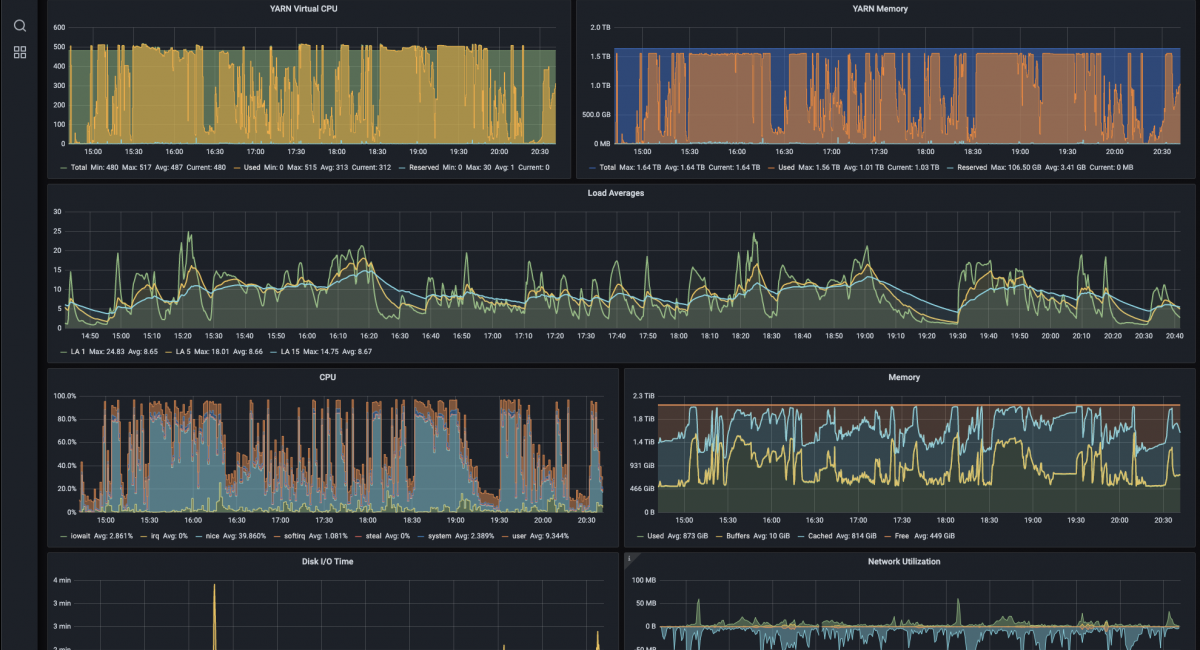This screenshot has width=1200, height=650.
Task: Click the 100 MB axis label in Network Utilization
Action: [x=643, y=580]
